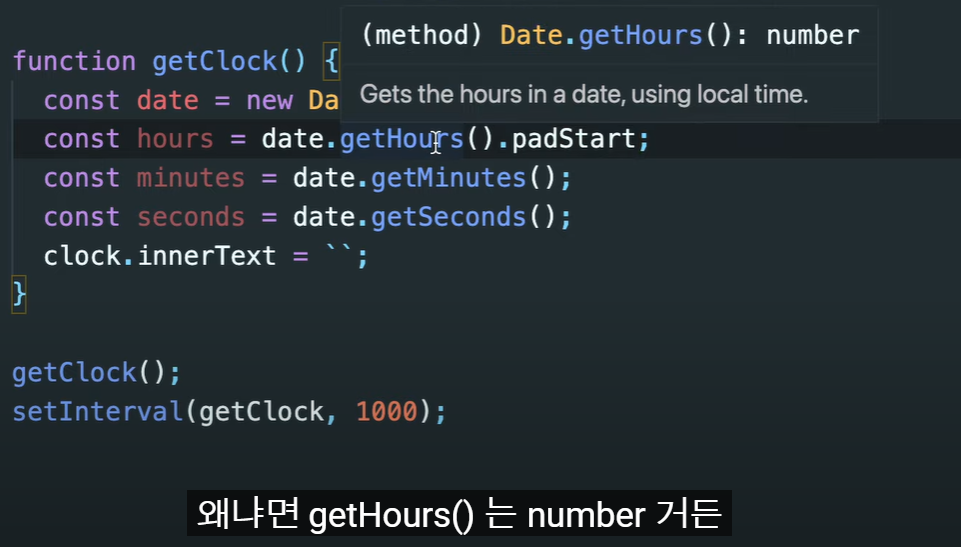
Task: Click the Korean subtitle caption at the bottom
Action: [459, 515]
